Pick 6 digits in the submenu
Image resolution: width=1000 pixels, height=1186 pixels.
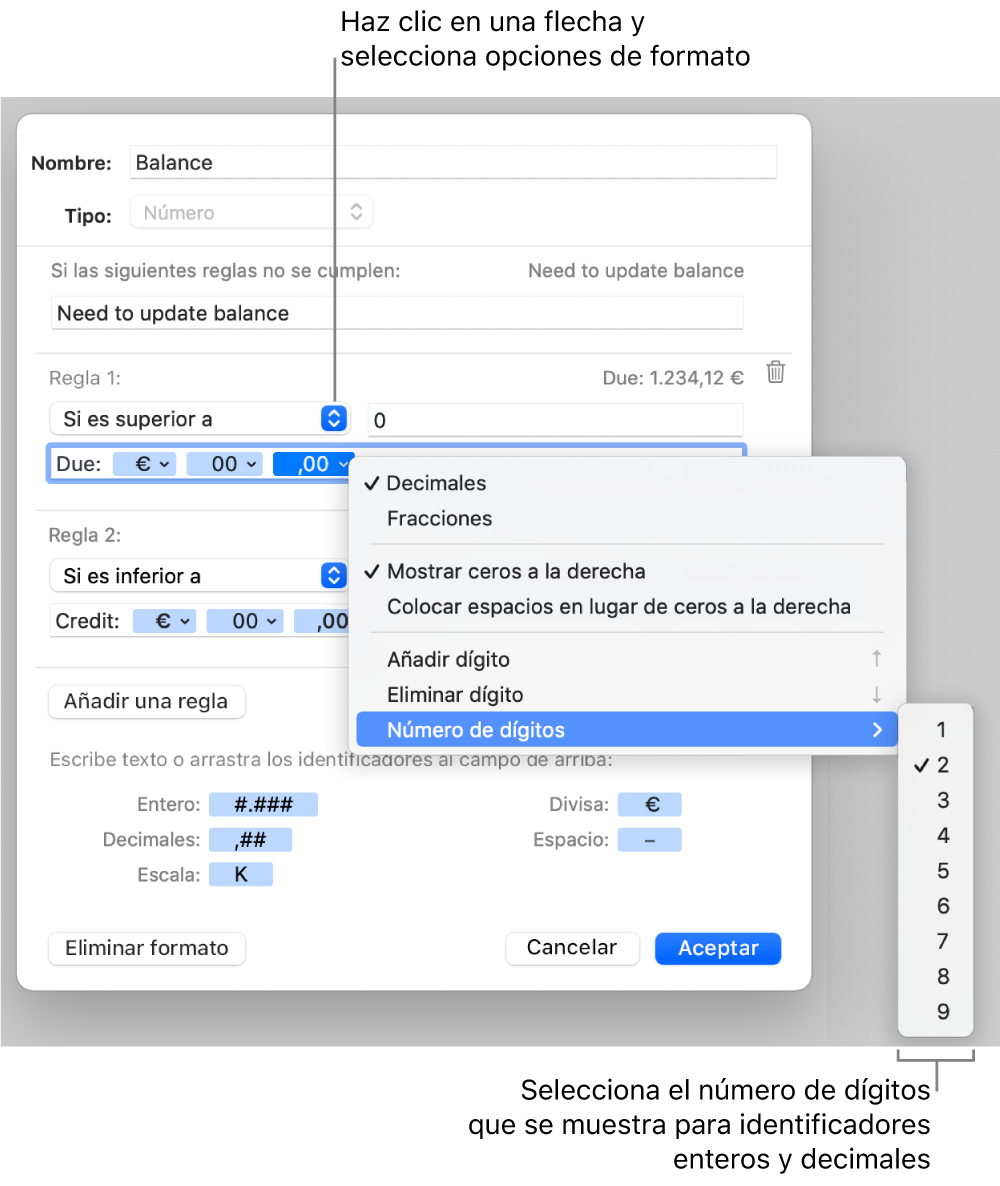(935, 905)
